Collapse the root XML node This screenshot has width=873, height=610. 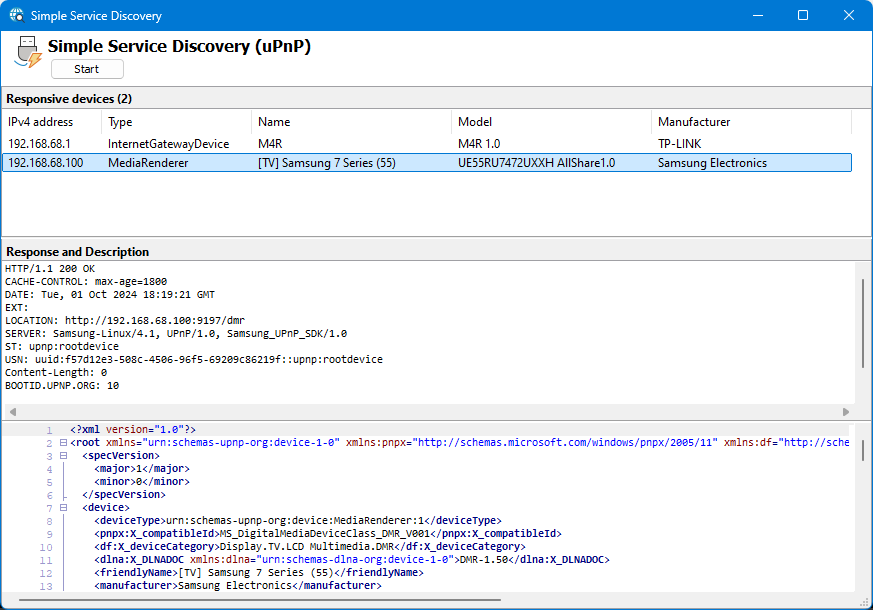click(x=63, y=442)
